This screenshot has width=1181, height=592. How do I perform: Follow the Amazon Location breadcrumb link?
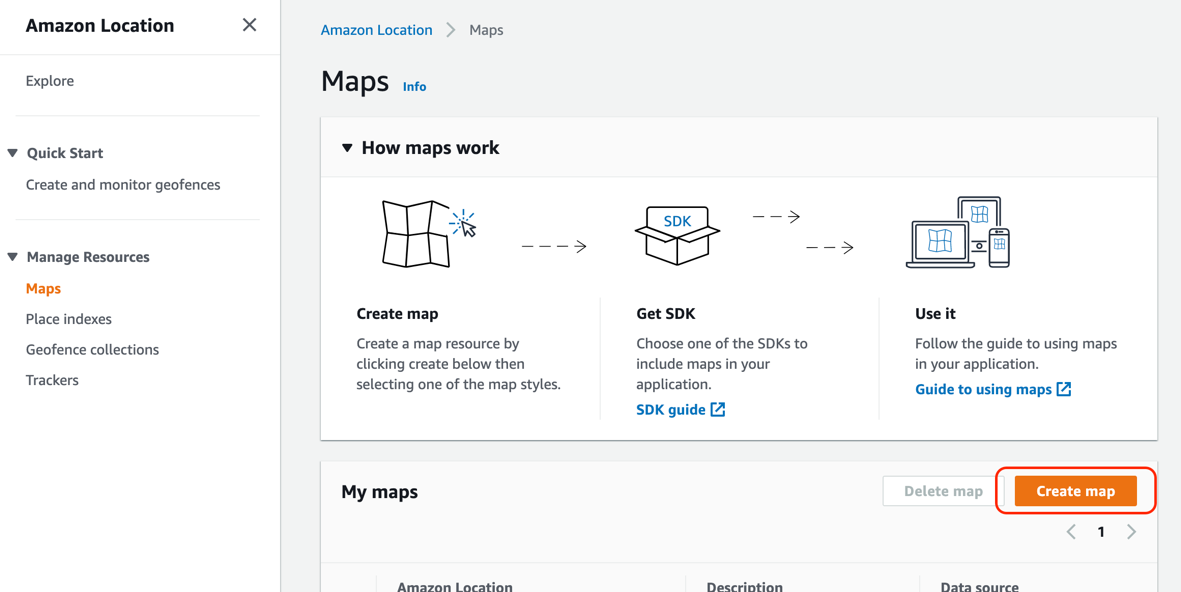377,30
